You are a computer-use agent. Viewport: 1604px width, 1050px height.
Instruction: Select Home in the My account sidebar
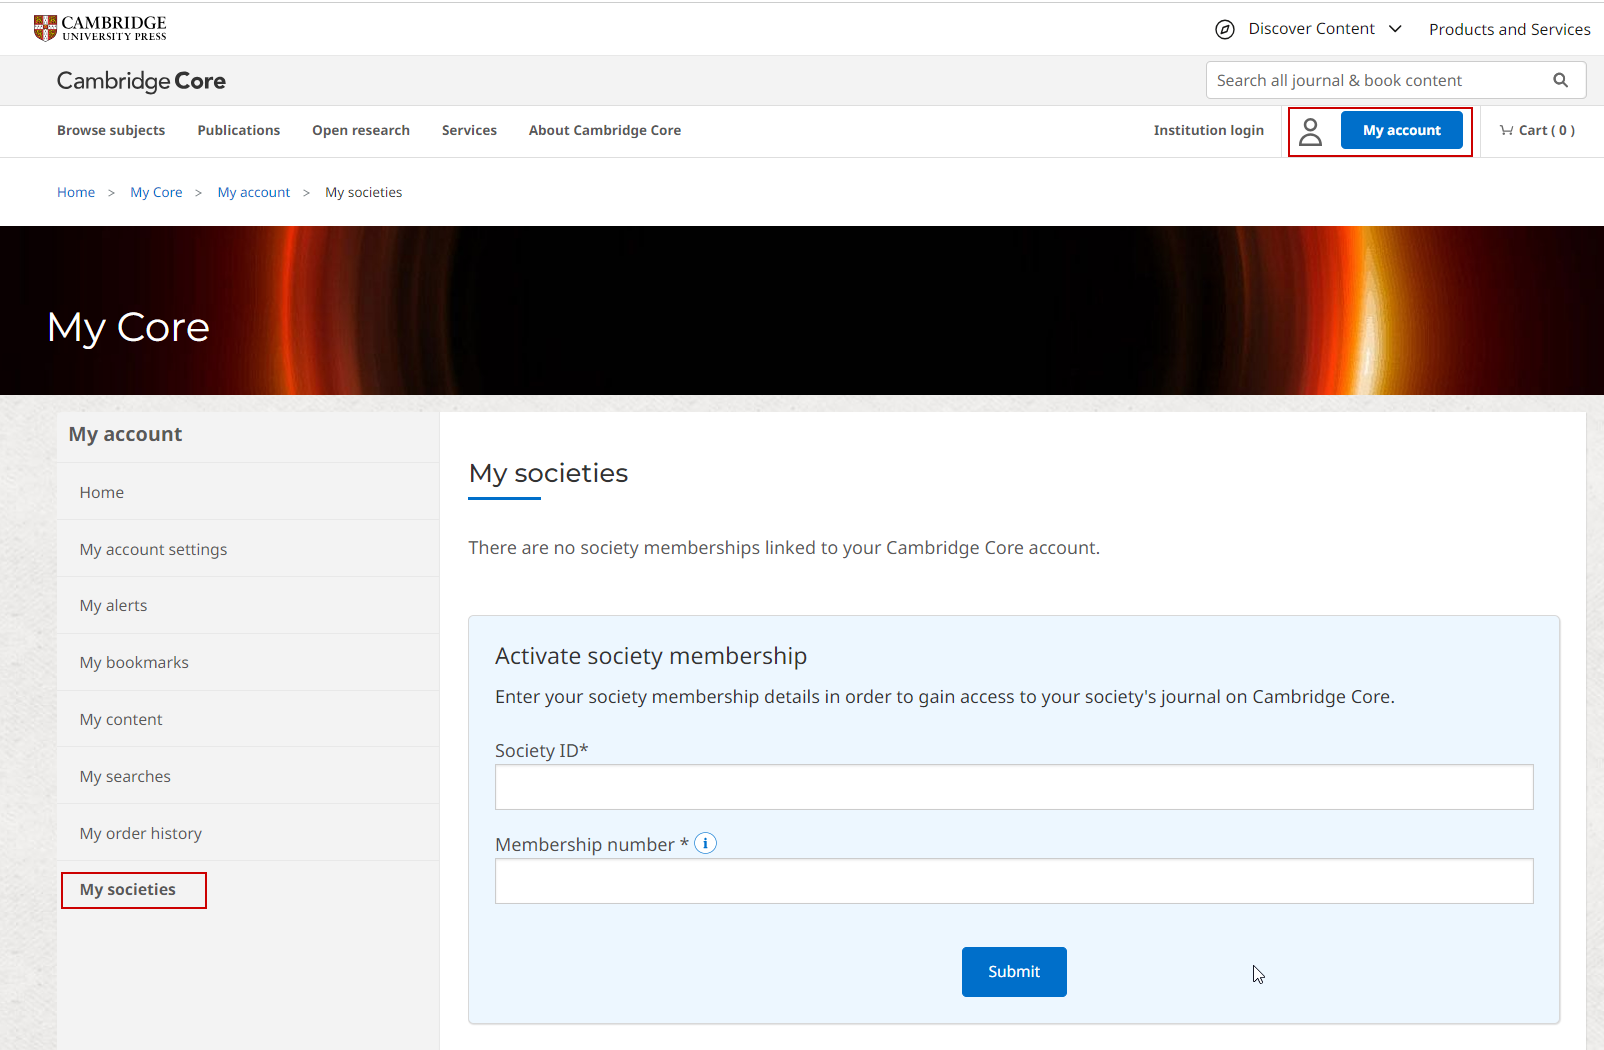[x=248, y=492]
